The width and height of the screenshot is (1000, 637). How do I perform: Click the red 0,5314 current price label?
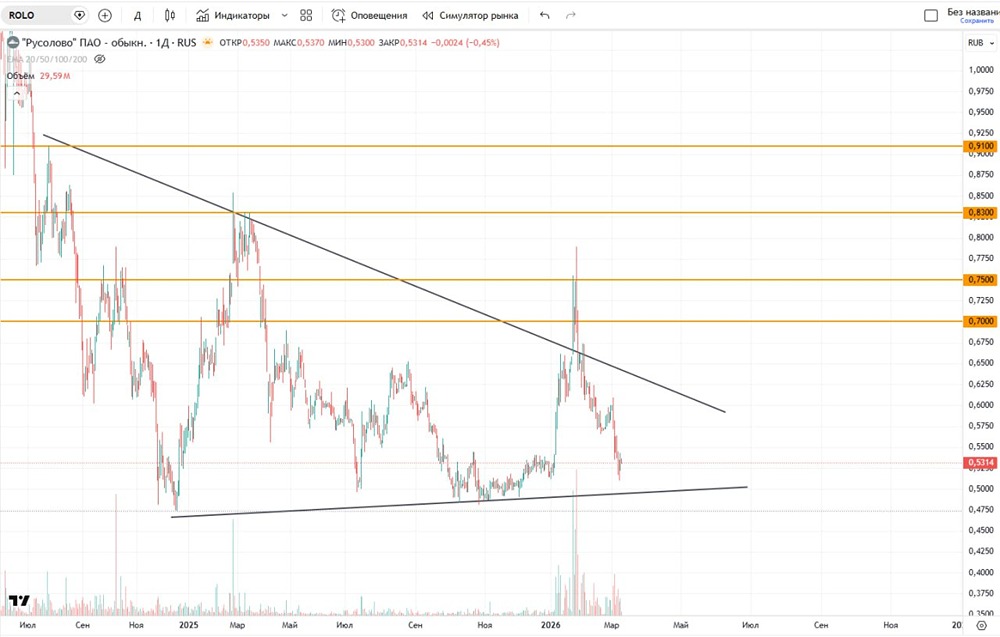(981, 462)
